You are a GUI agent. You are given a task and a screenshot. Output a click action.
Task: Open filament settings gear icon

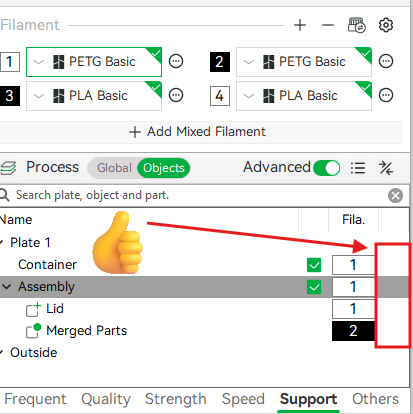(386, 25)
